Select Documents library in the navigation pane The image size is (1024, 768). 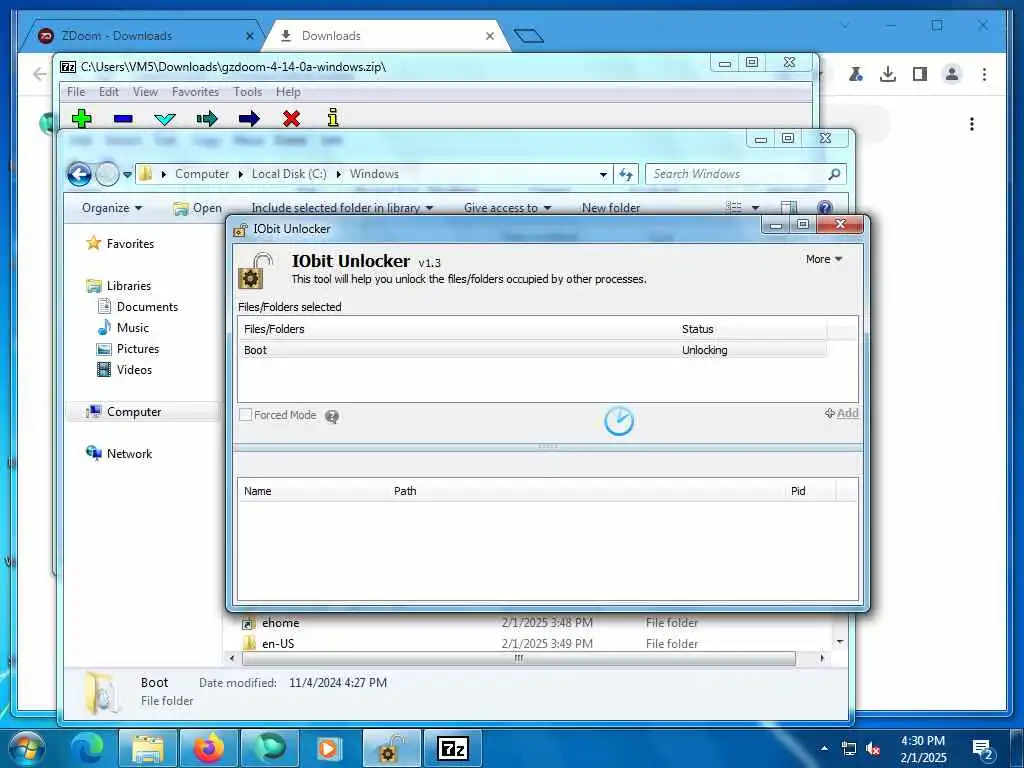click(147, 306)
